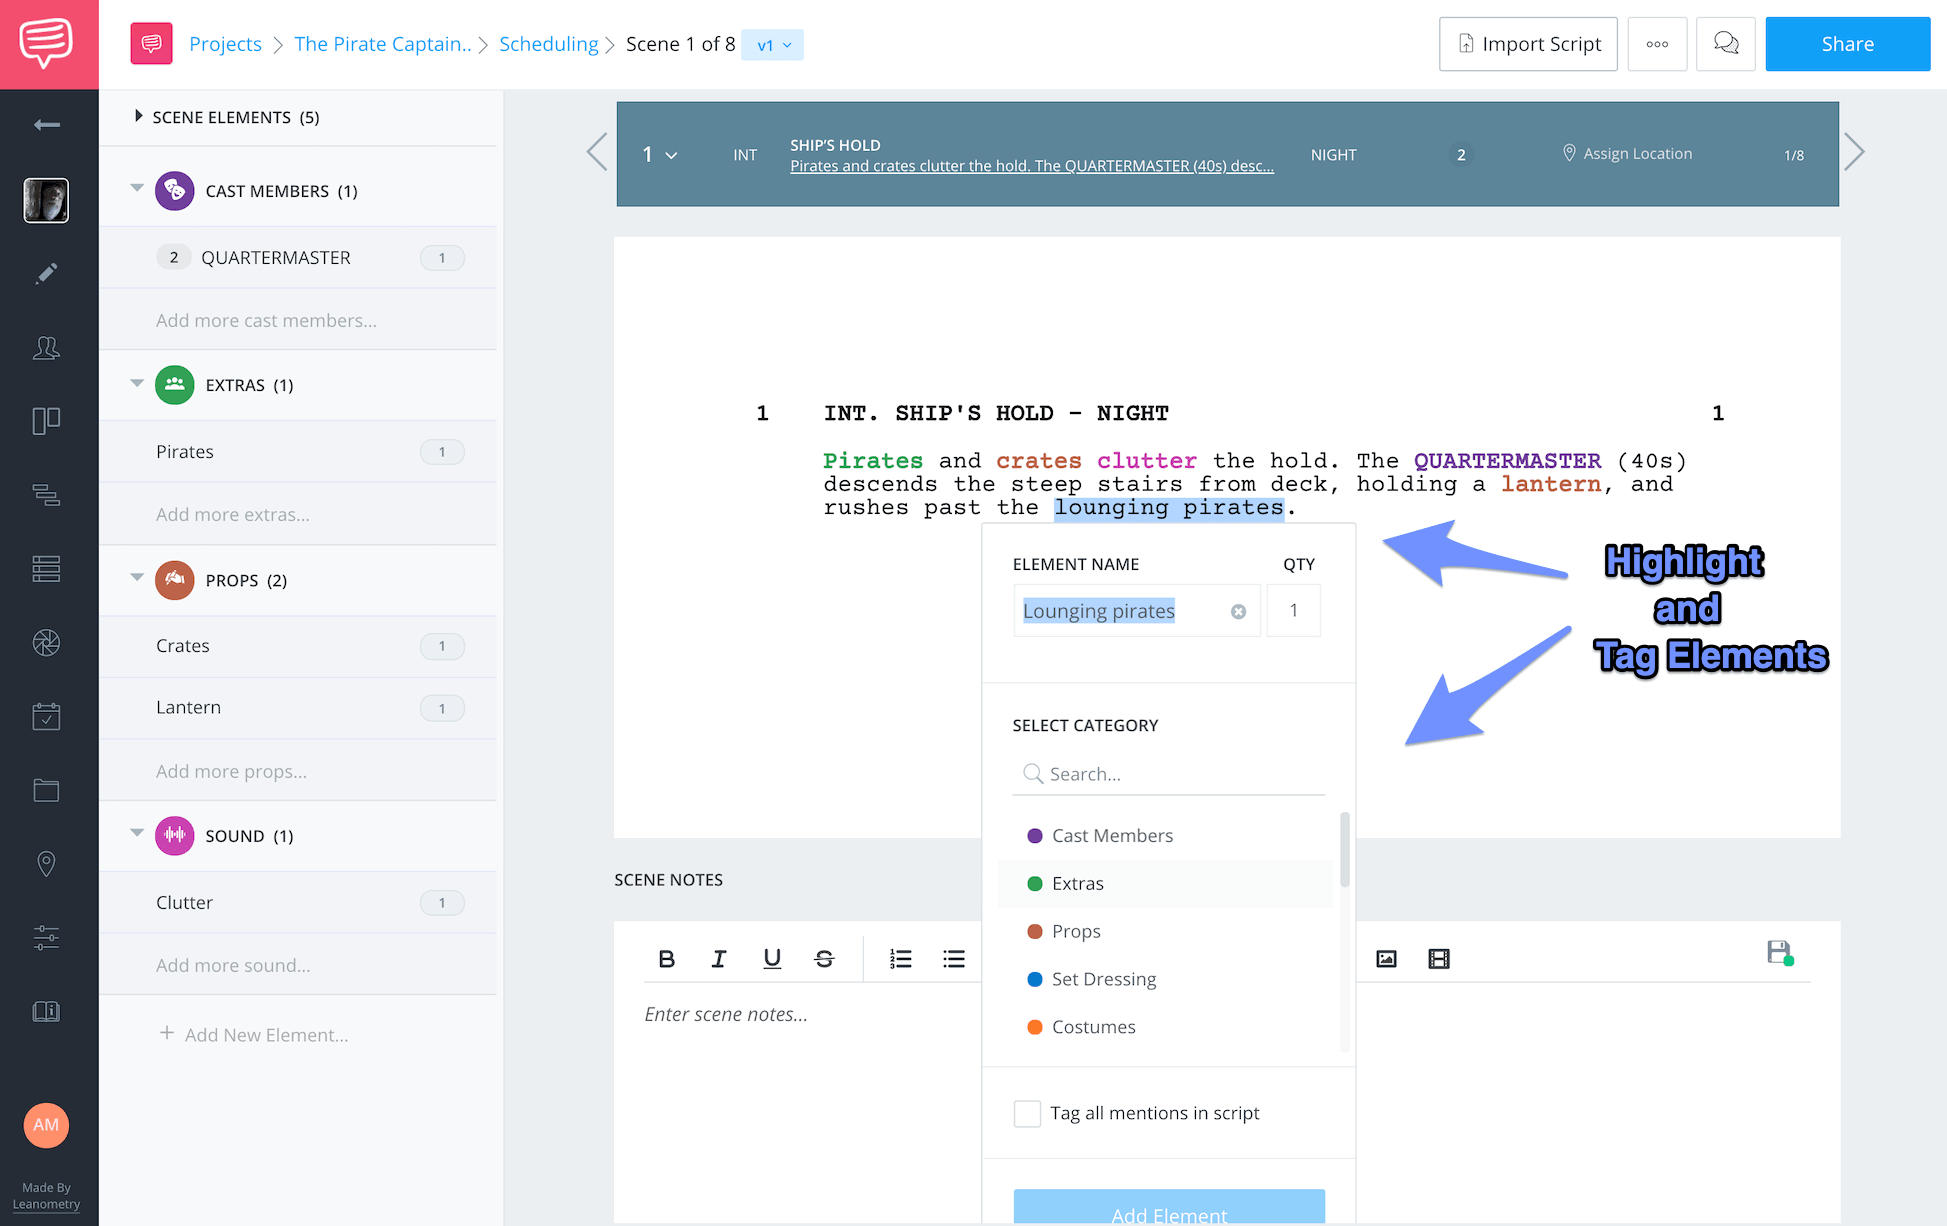
Task: Expand the Scene Elements header triangle
Action: 139,116
